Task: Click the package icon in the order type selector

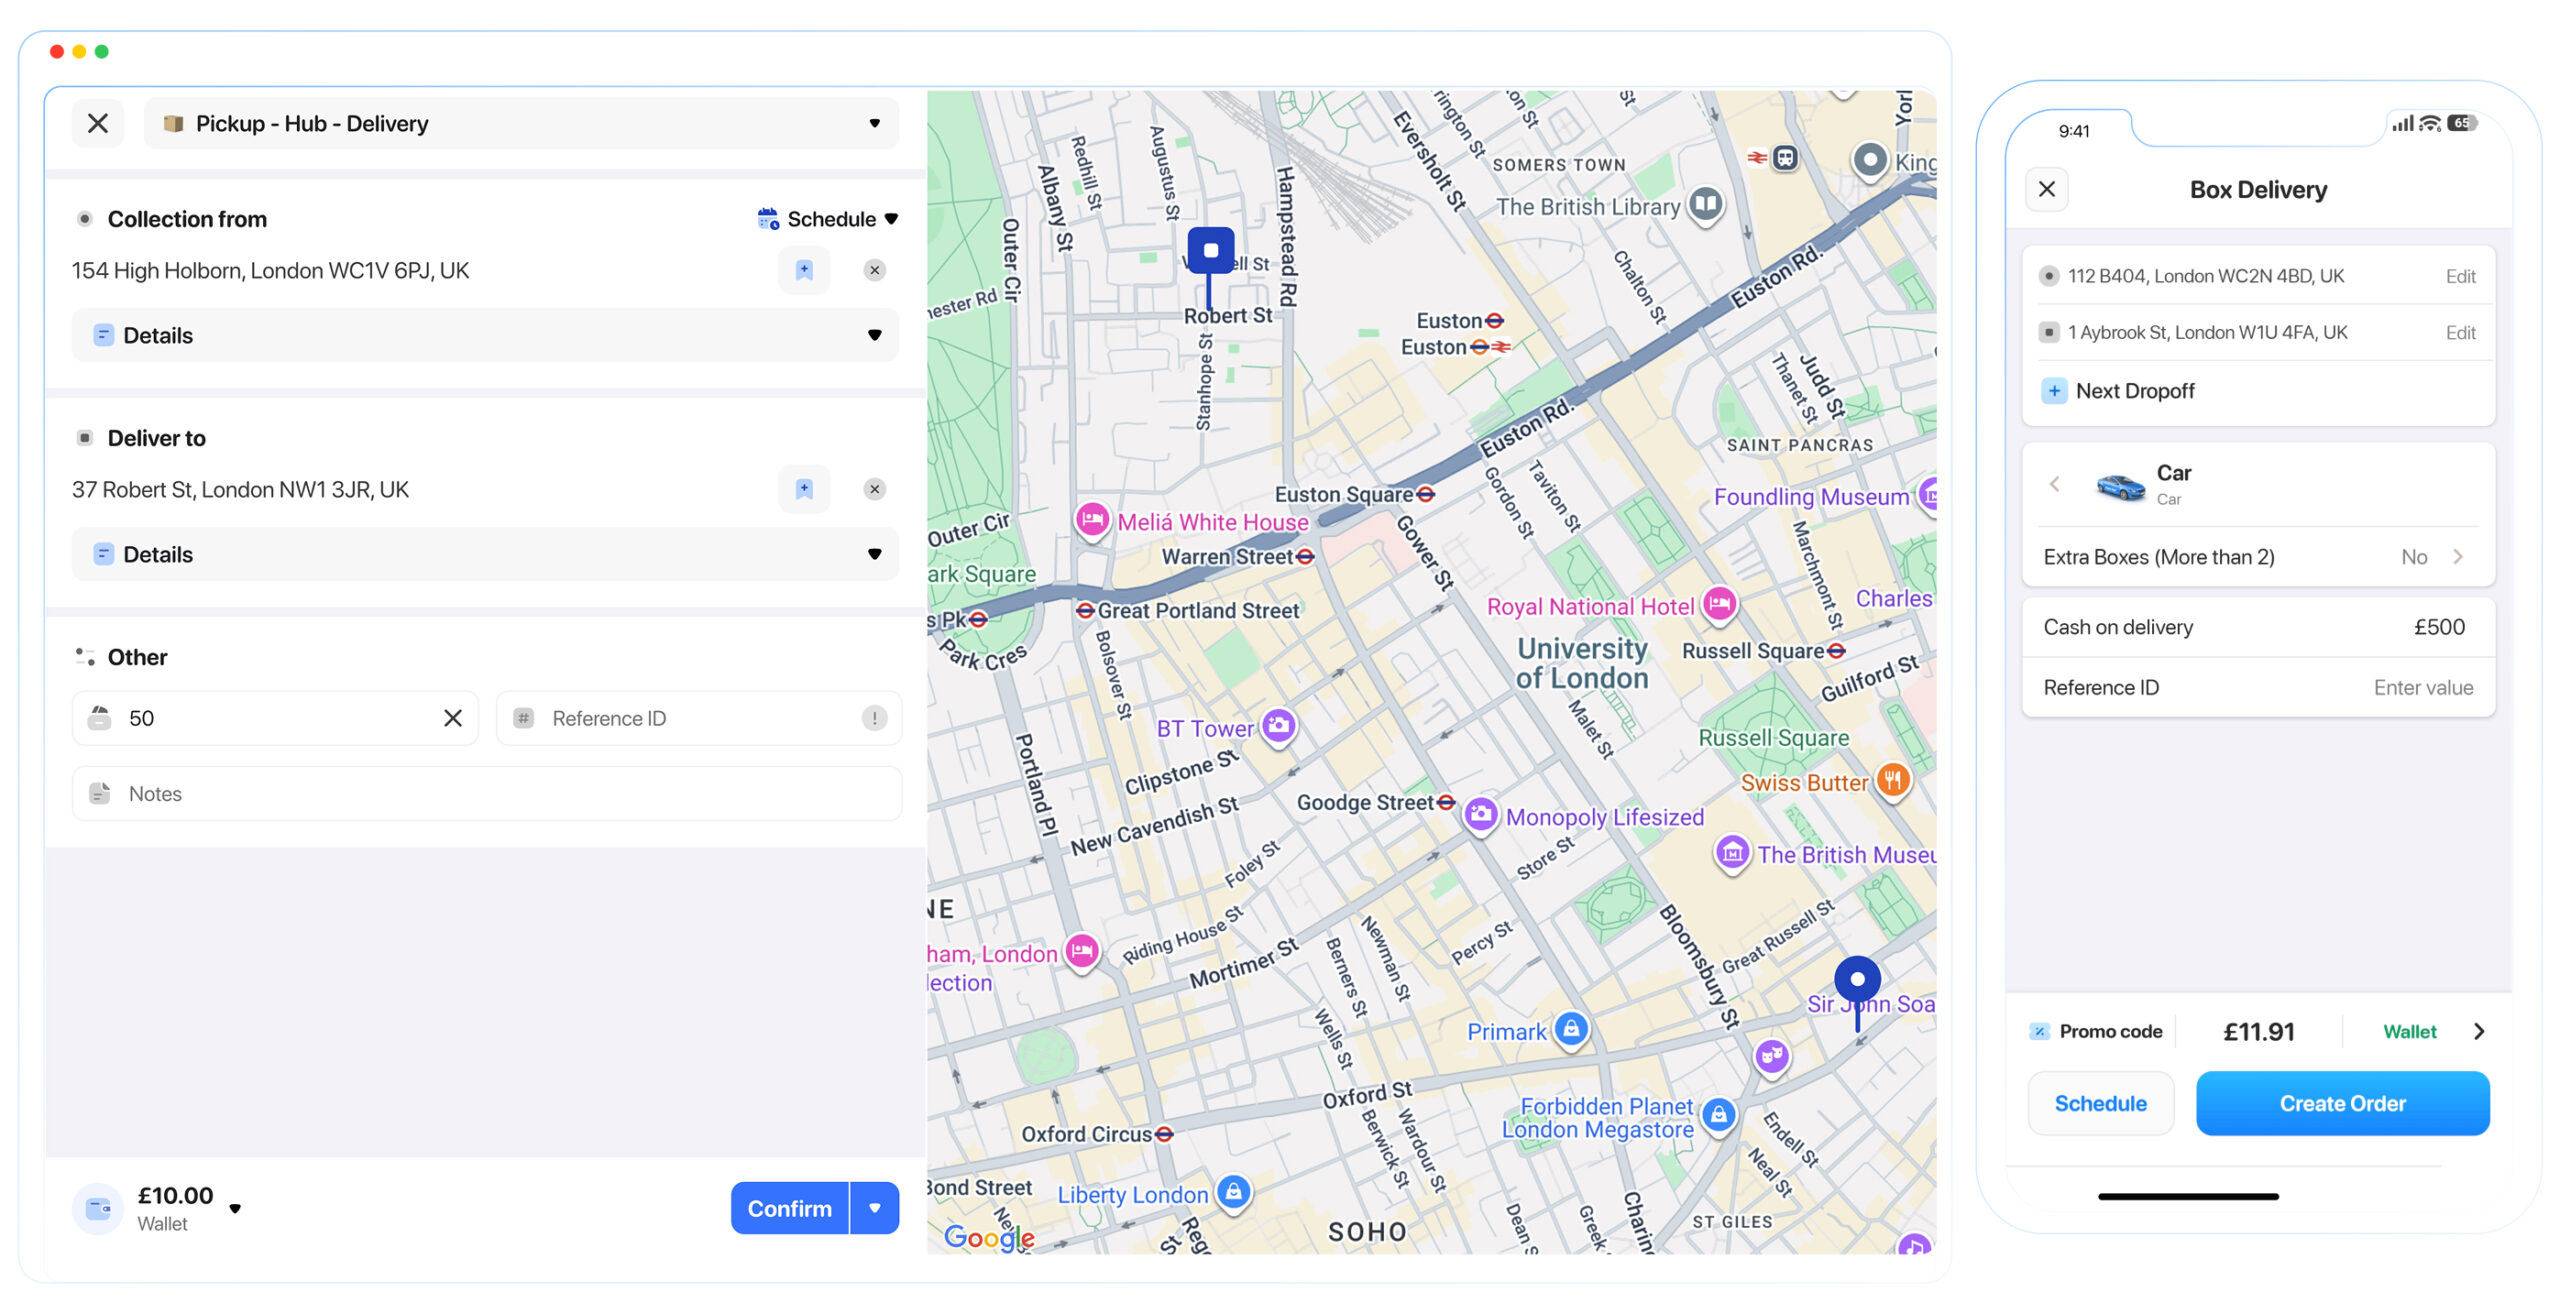Action: 175,122
